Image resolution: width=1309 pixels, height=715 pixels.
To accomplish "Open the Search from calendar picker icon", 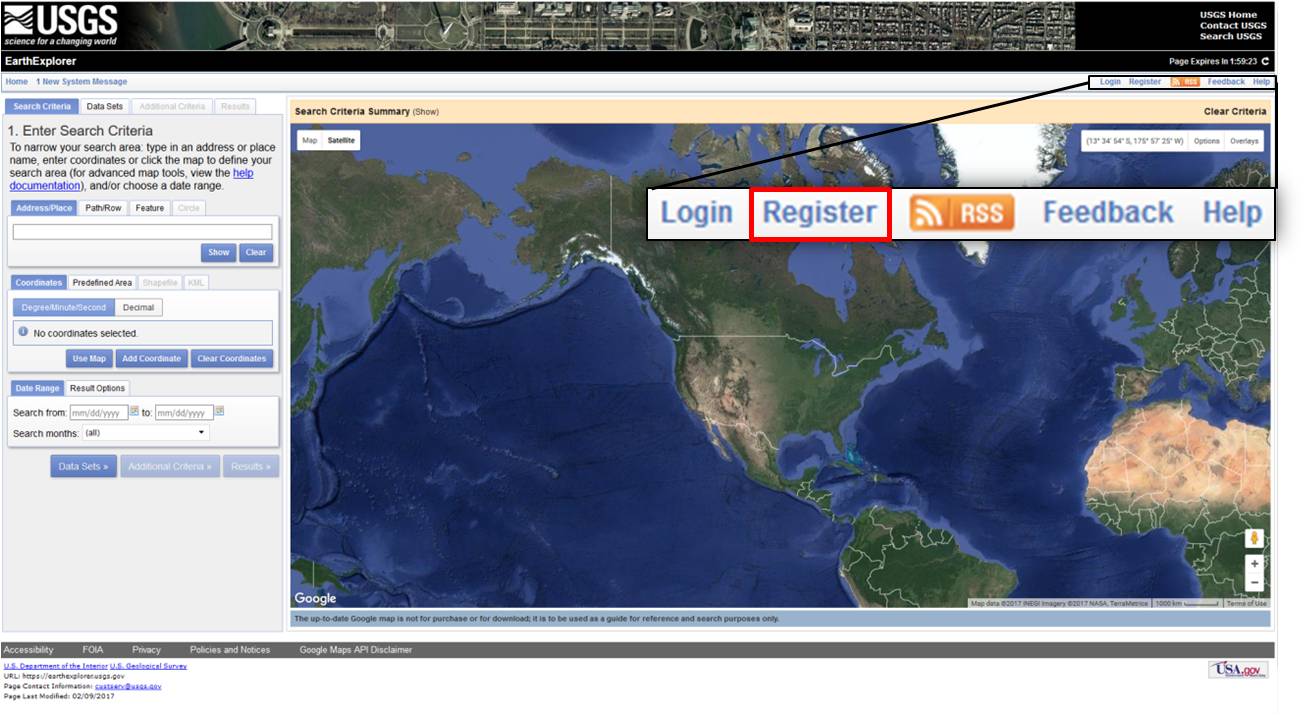I will coord(134,411).
